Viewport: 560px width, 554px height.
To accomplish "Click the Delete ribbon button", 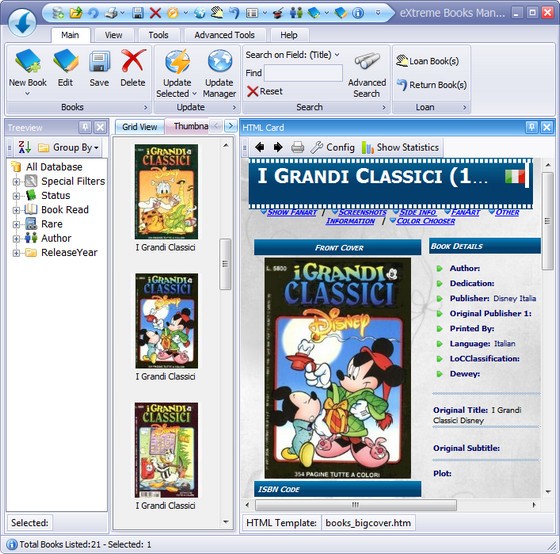I will coord(133,68).
